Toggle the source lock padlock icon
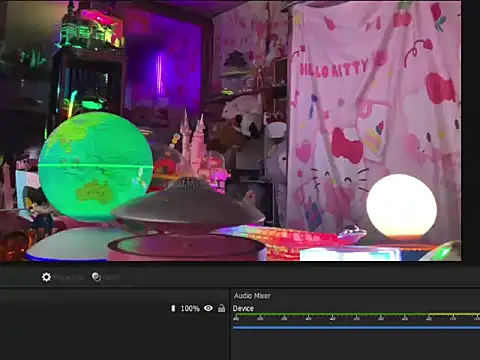The image size is (480, 360). [221, 308]
